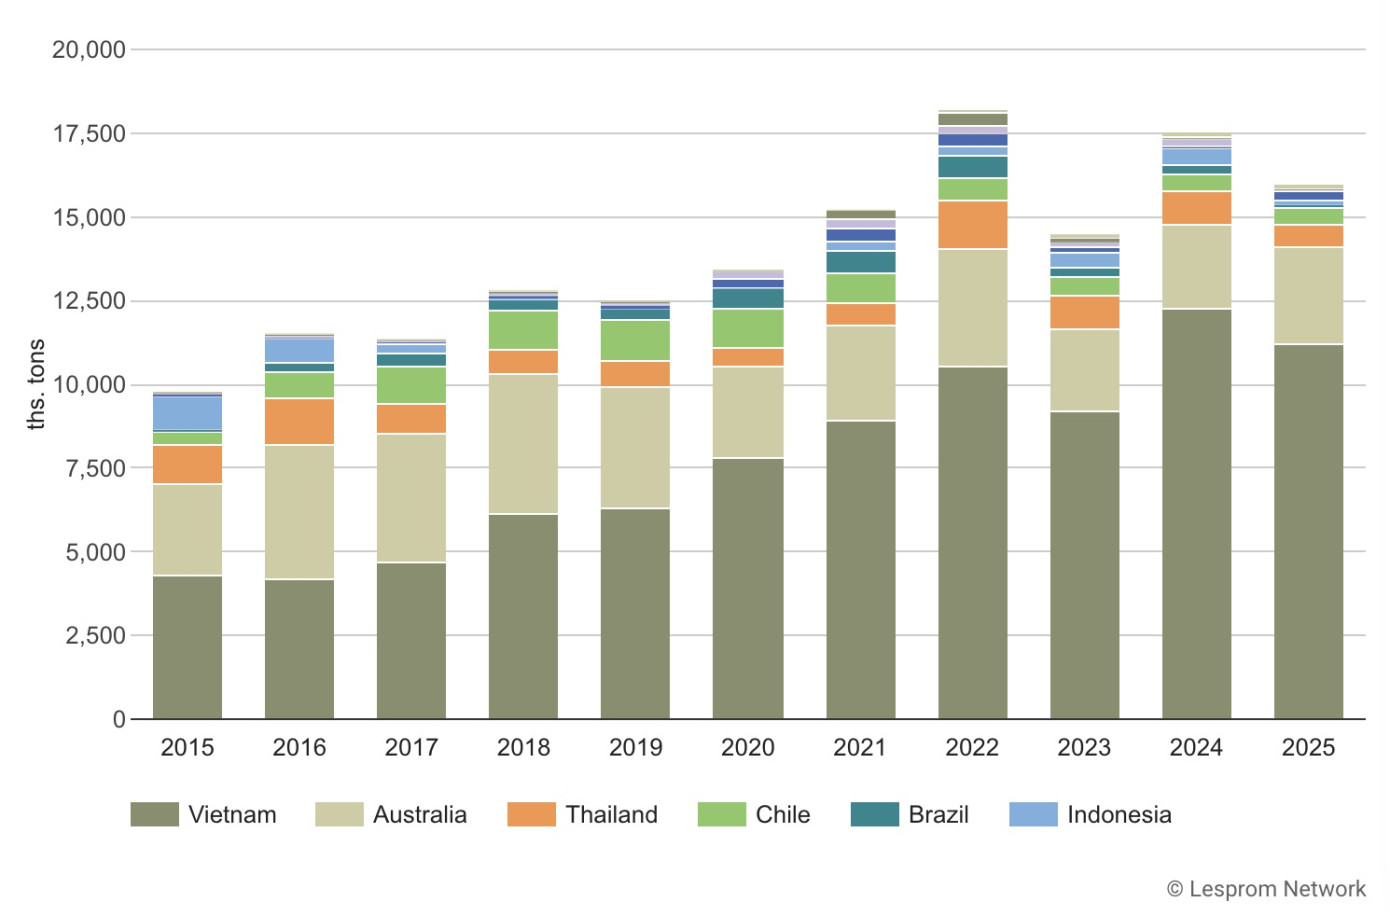Click the Indonesia blue legend swatch
The image size is (1390, 916).
click(x=1033, y=814)
